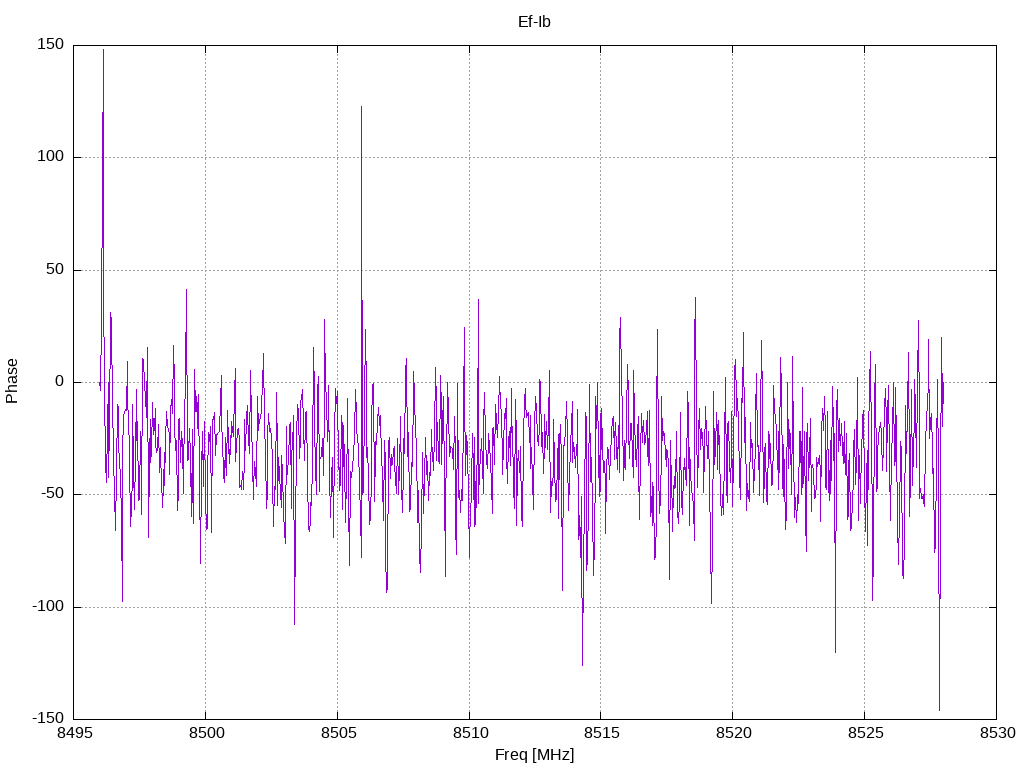
Task: Click the Freq [MHz] axis label
Action: pyautogui.click(x=534, y=755)
